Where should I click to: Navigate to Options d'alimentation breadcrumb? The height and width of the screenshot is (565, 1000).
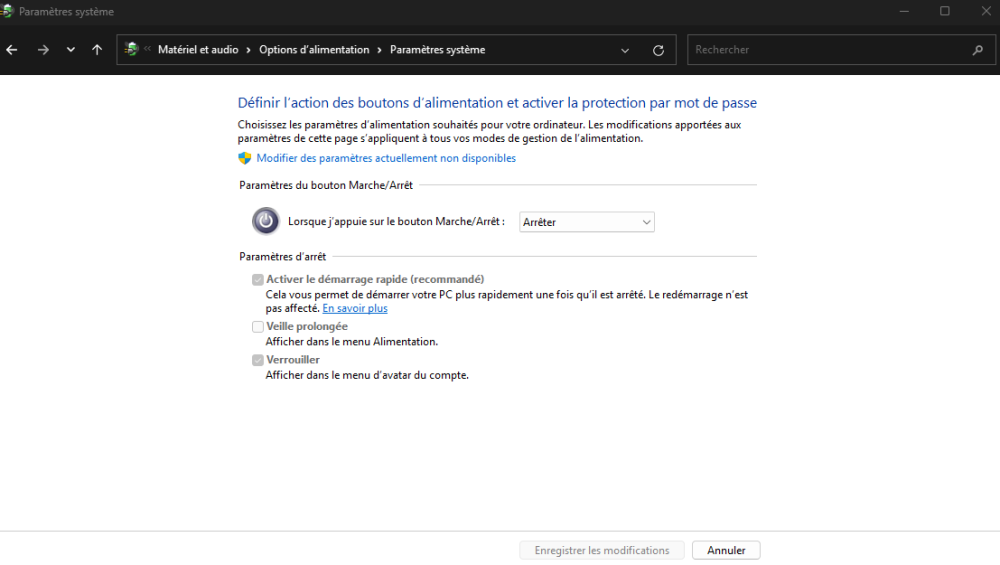(x=314, y=50)
